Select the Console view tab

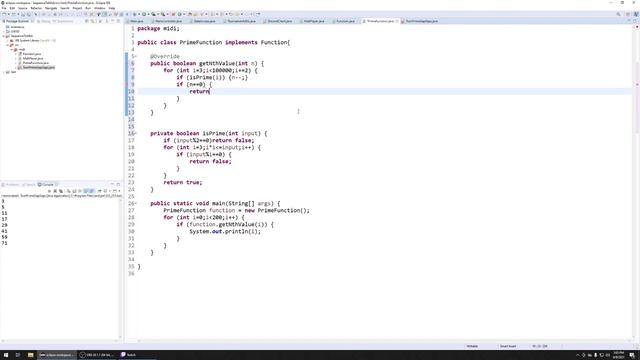tap(48, 184)
